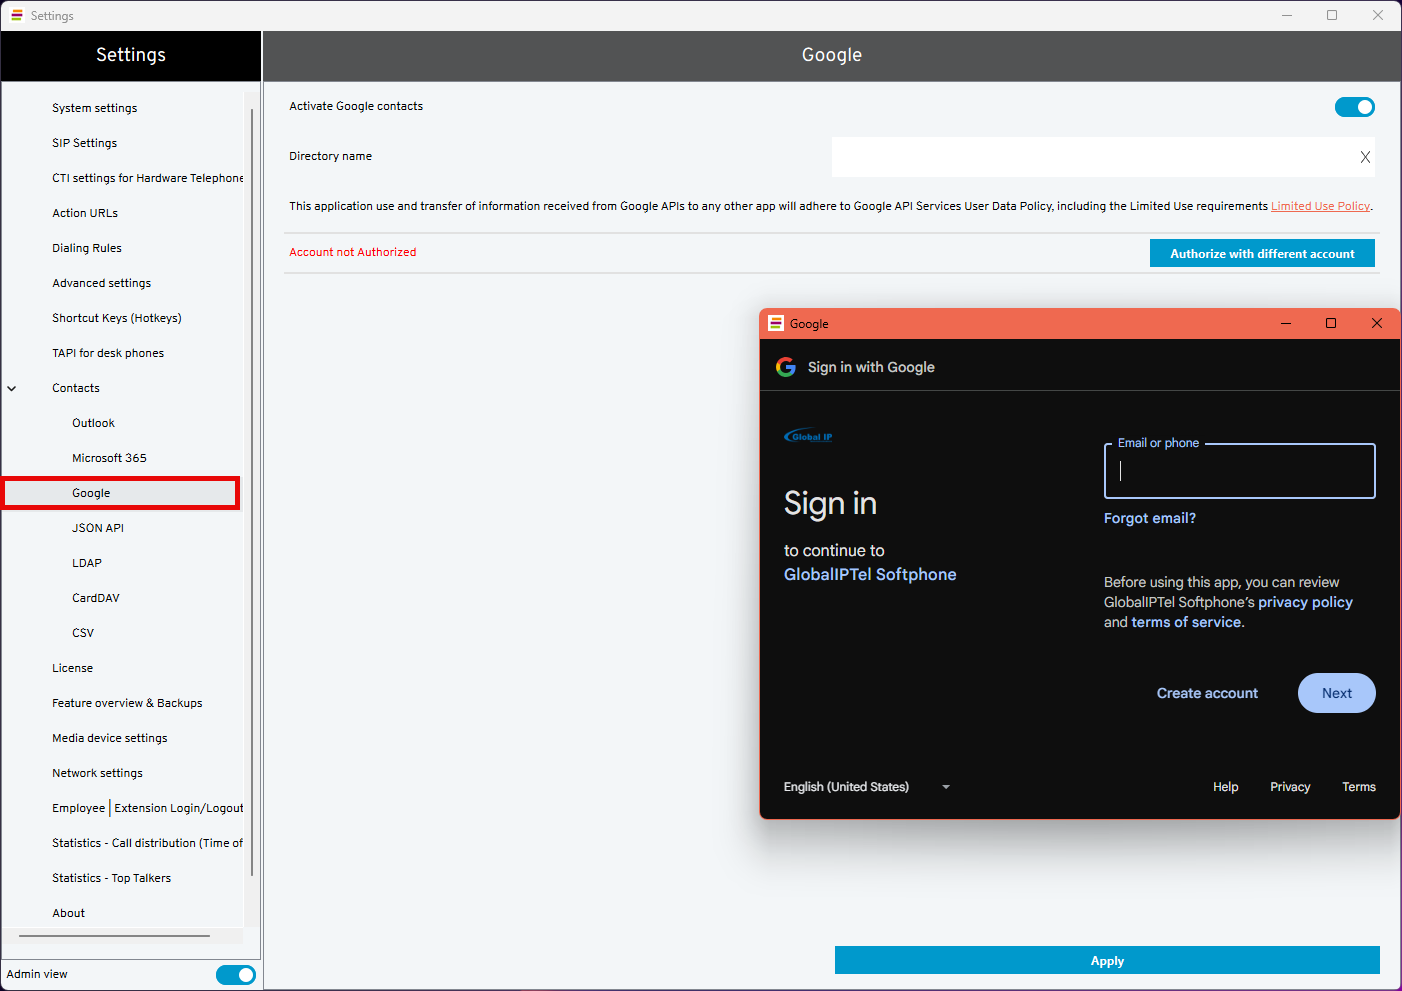
Task: Click the Next button in sign-in
Action: pos(1336,693)
